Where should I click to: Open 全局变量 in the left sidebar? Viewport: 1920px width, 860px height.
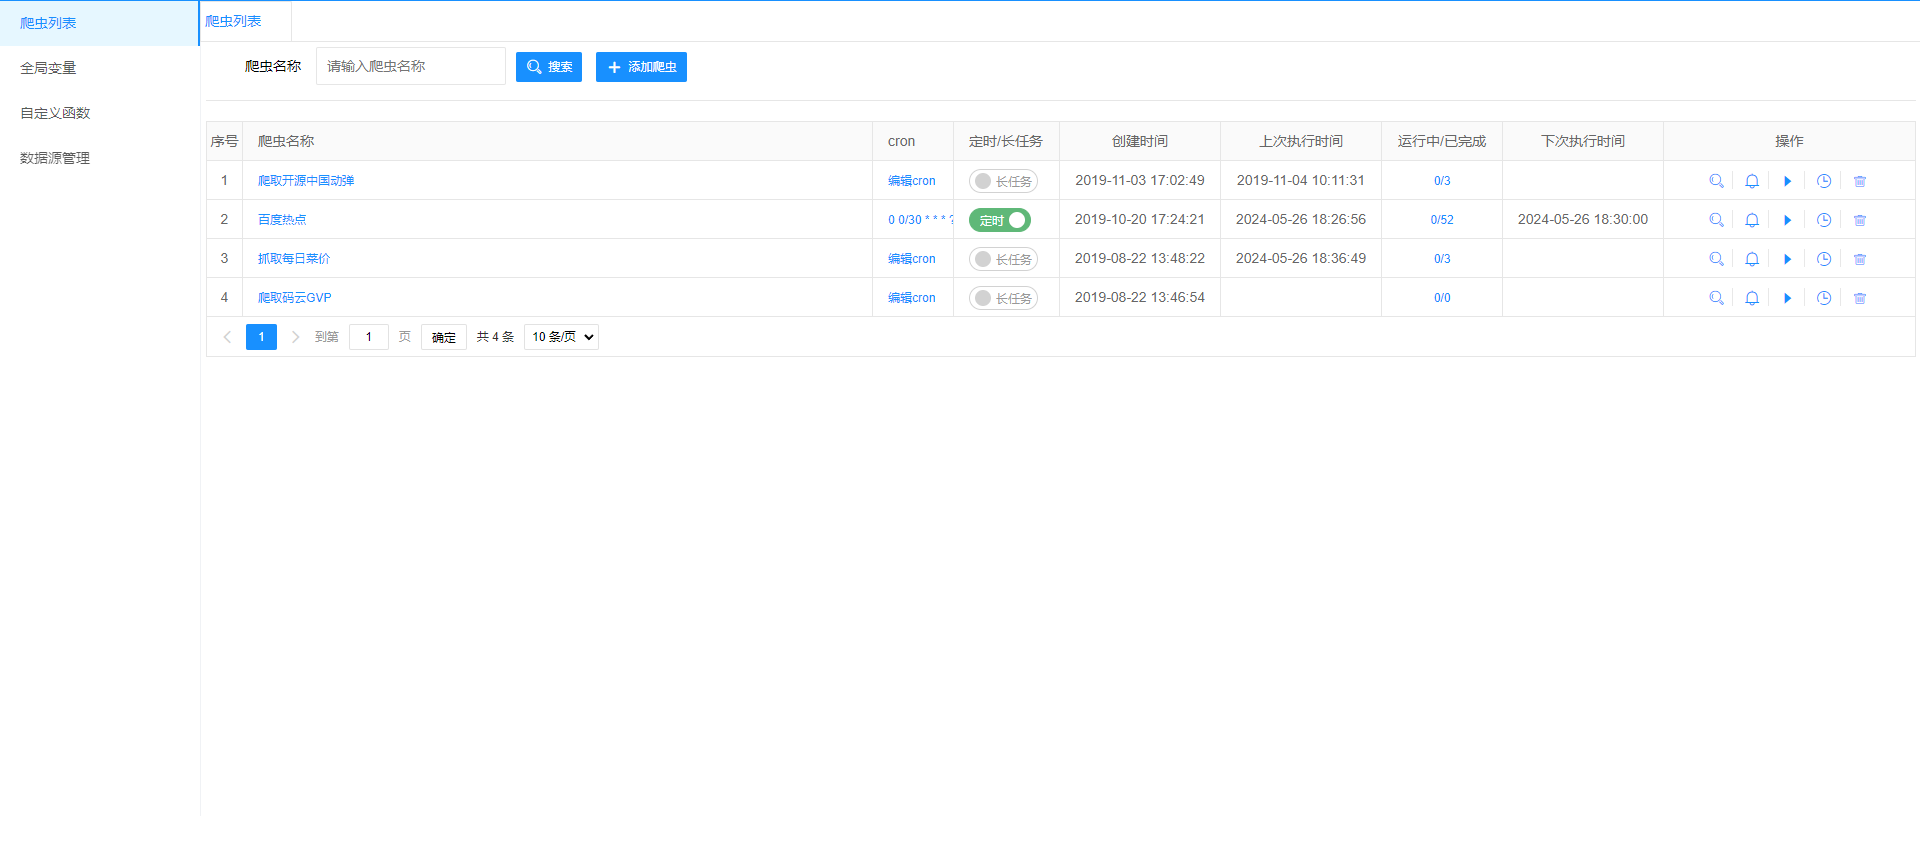coord(99,68)
